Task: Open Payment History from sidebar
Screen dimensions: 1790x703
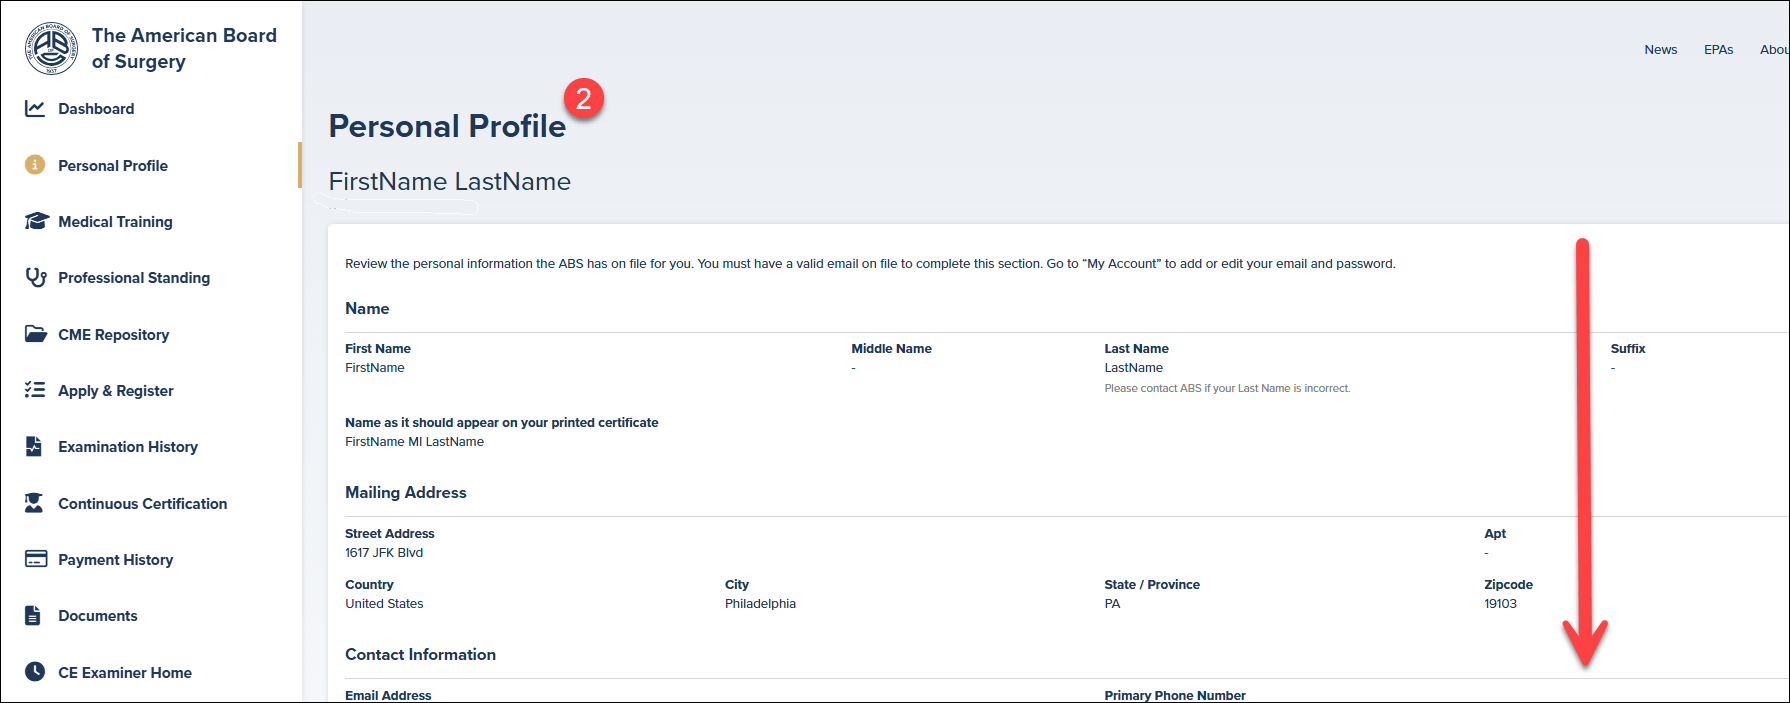Action: pos(115,560)
